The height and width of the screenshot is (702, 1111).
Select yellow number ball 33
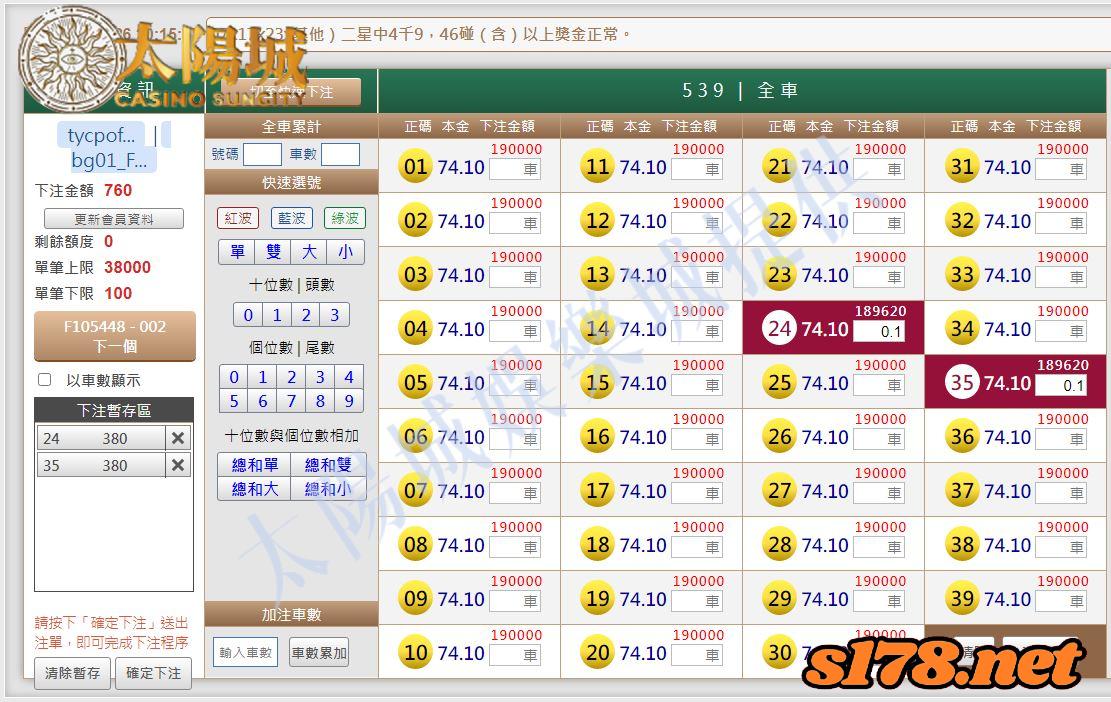pyautogui.click(x=962, y=274)
